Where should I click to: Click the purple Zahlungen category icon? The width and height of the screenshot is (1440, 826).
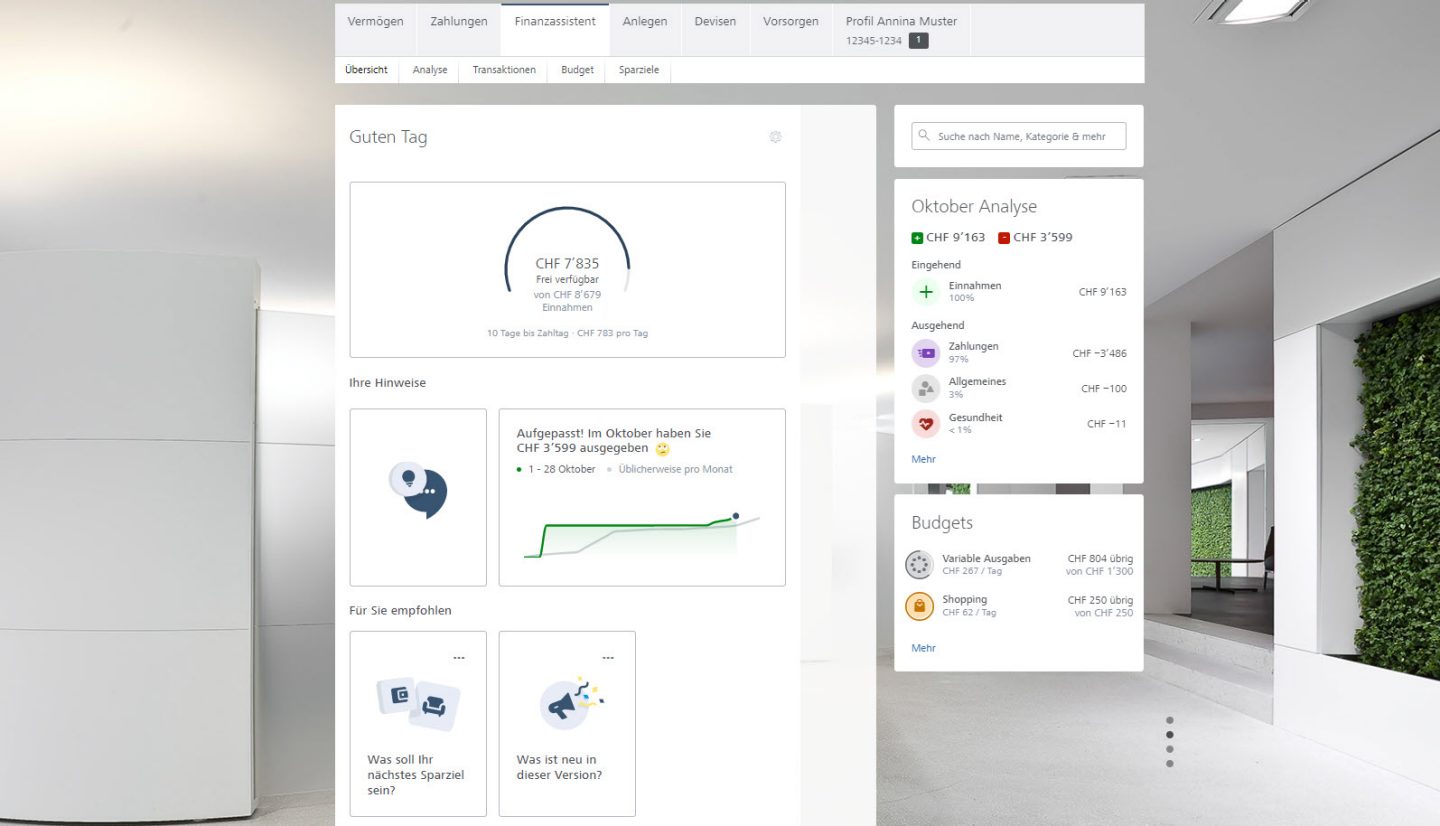[925, 353]
